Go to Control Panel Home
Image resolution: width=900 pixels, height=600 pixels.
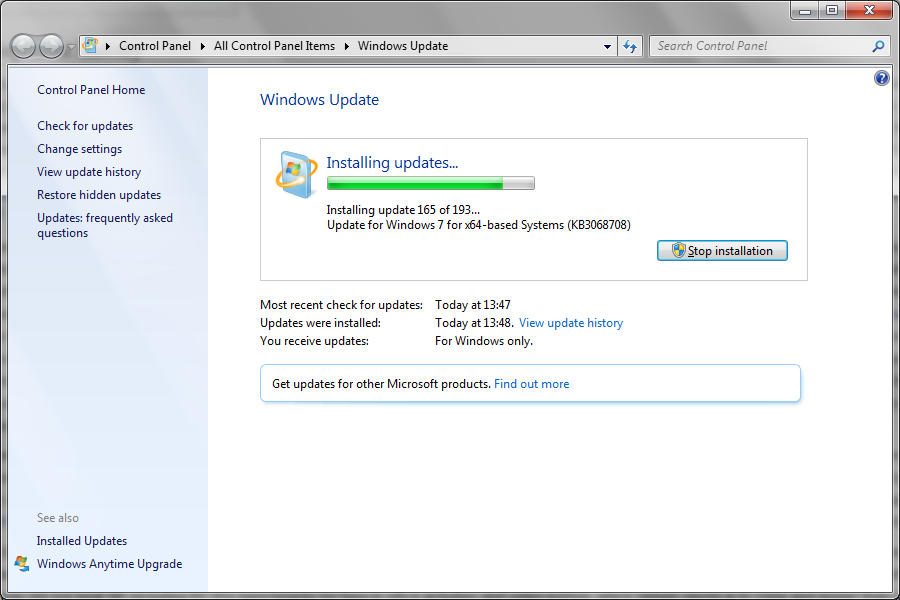coord(91,90)
